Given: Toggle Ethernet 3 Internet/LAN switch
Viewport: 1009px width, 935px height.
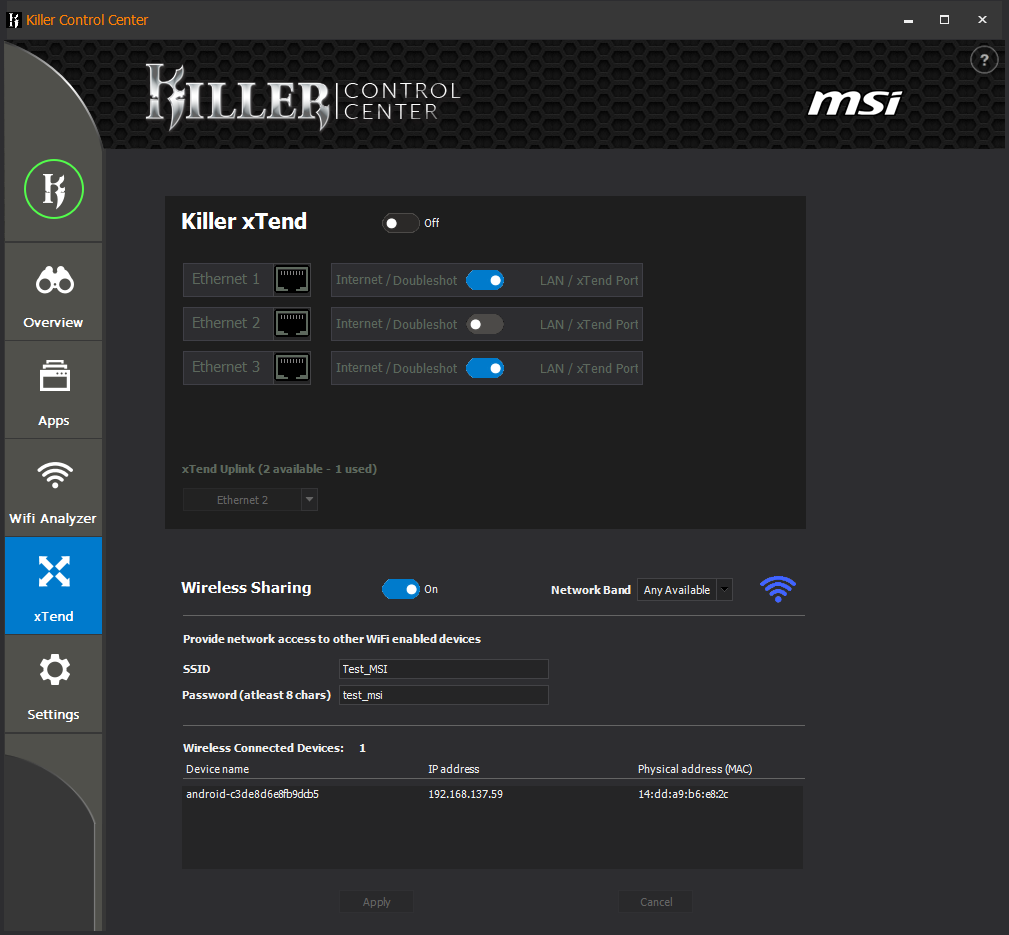Looking at the screenshot, I should 485,368.
